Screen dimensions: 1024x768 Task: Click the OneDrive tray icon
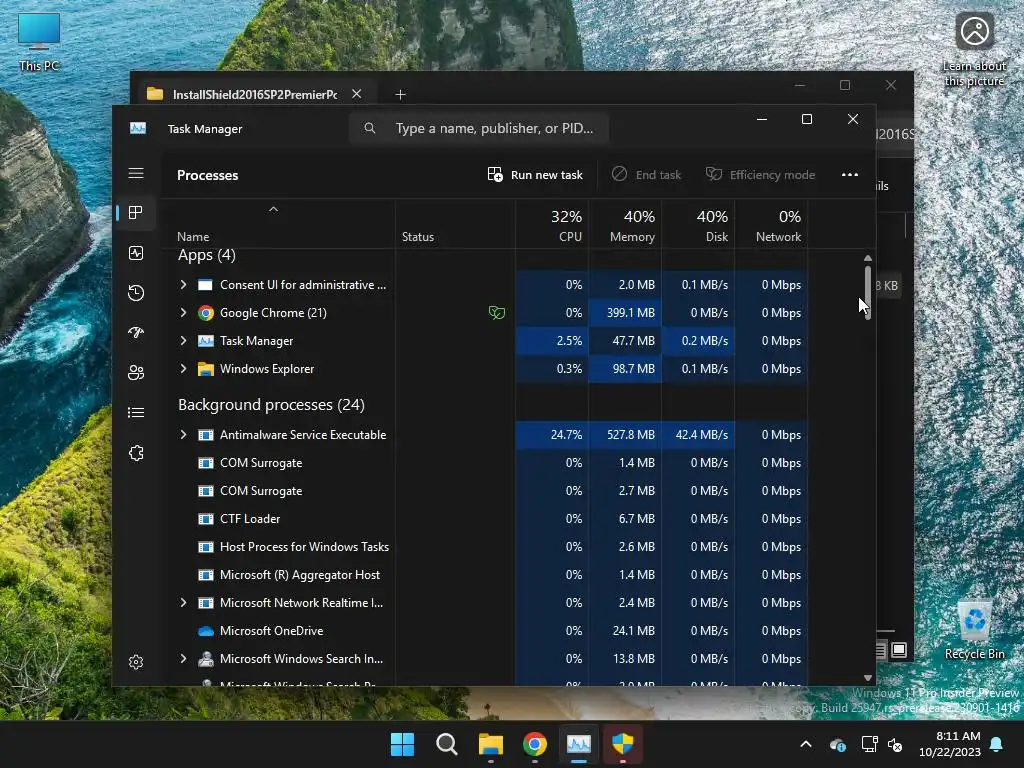pyautogui.click(x=838, y=744)
